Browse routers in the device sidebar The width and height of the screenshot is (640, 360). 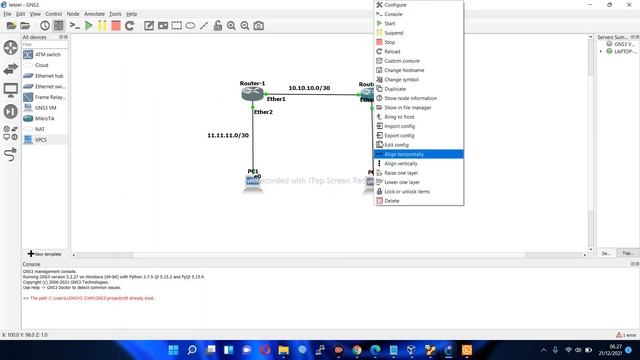(11, 47)
